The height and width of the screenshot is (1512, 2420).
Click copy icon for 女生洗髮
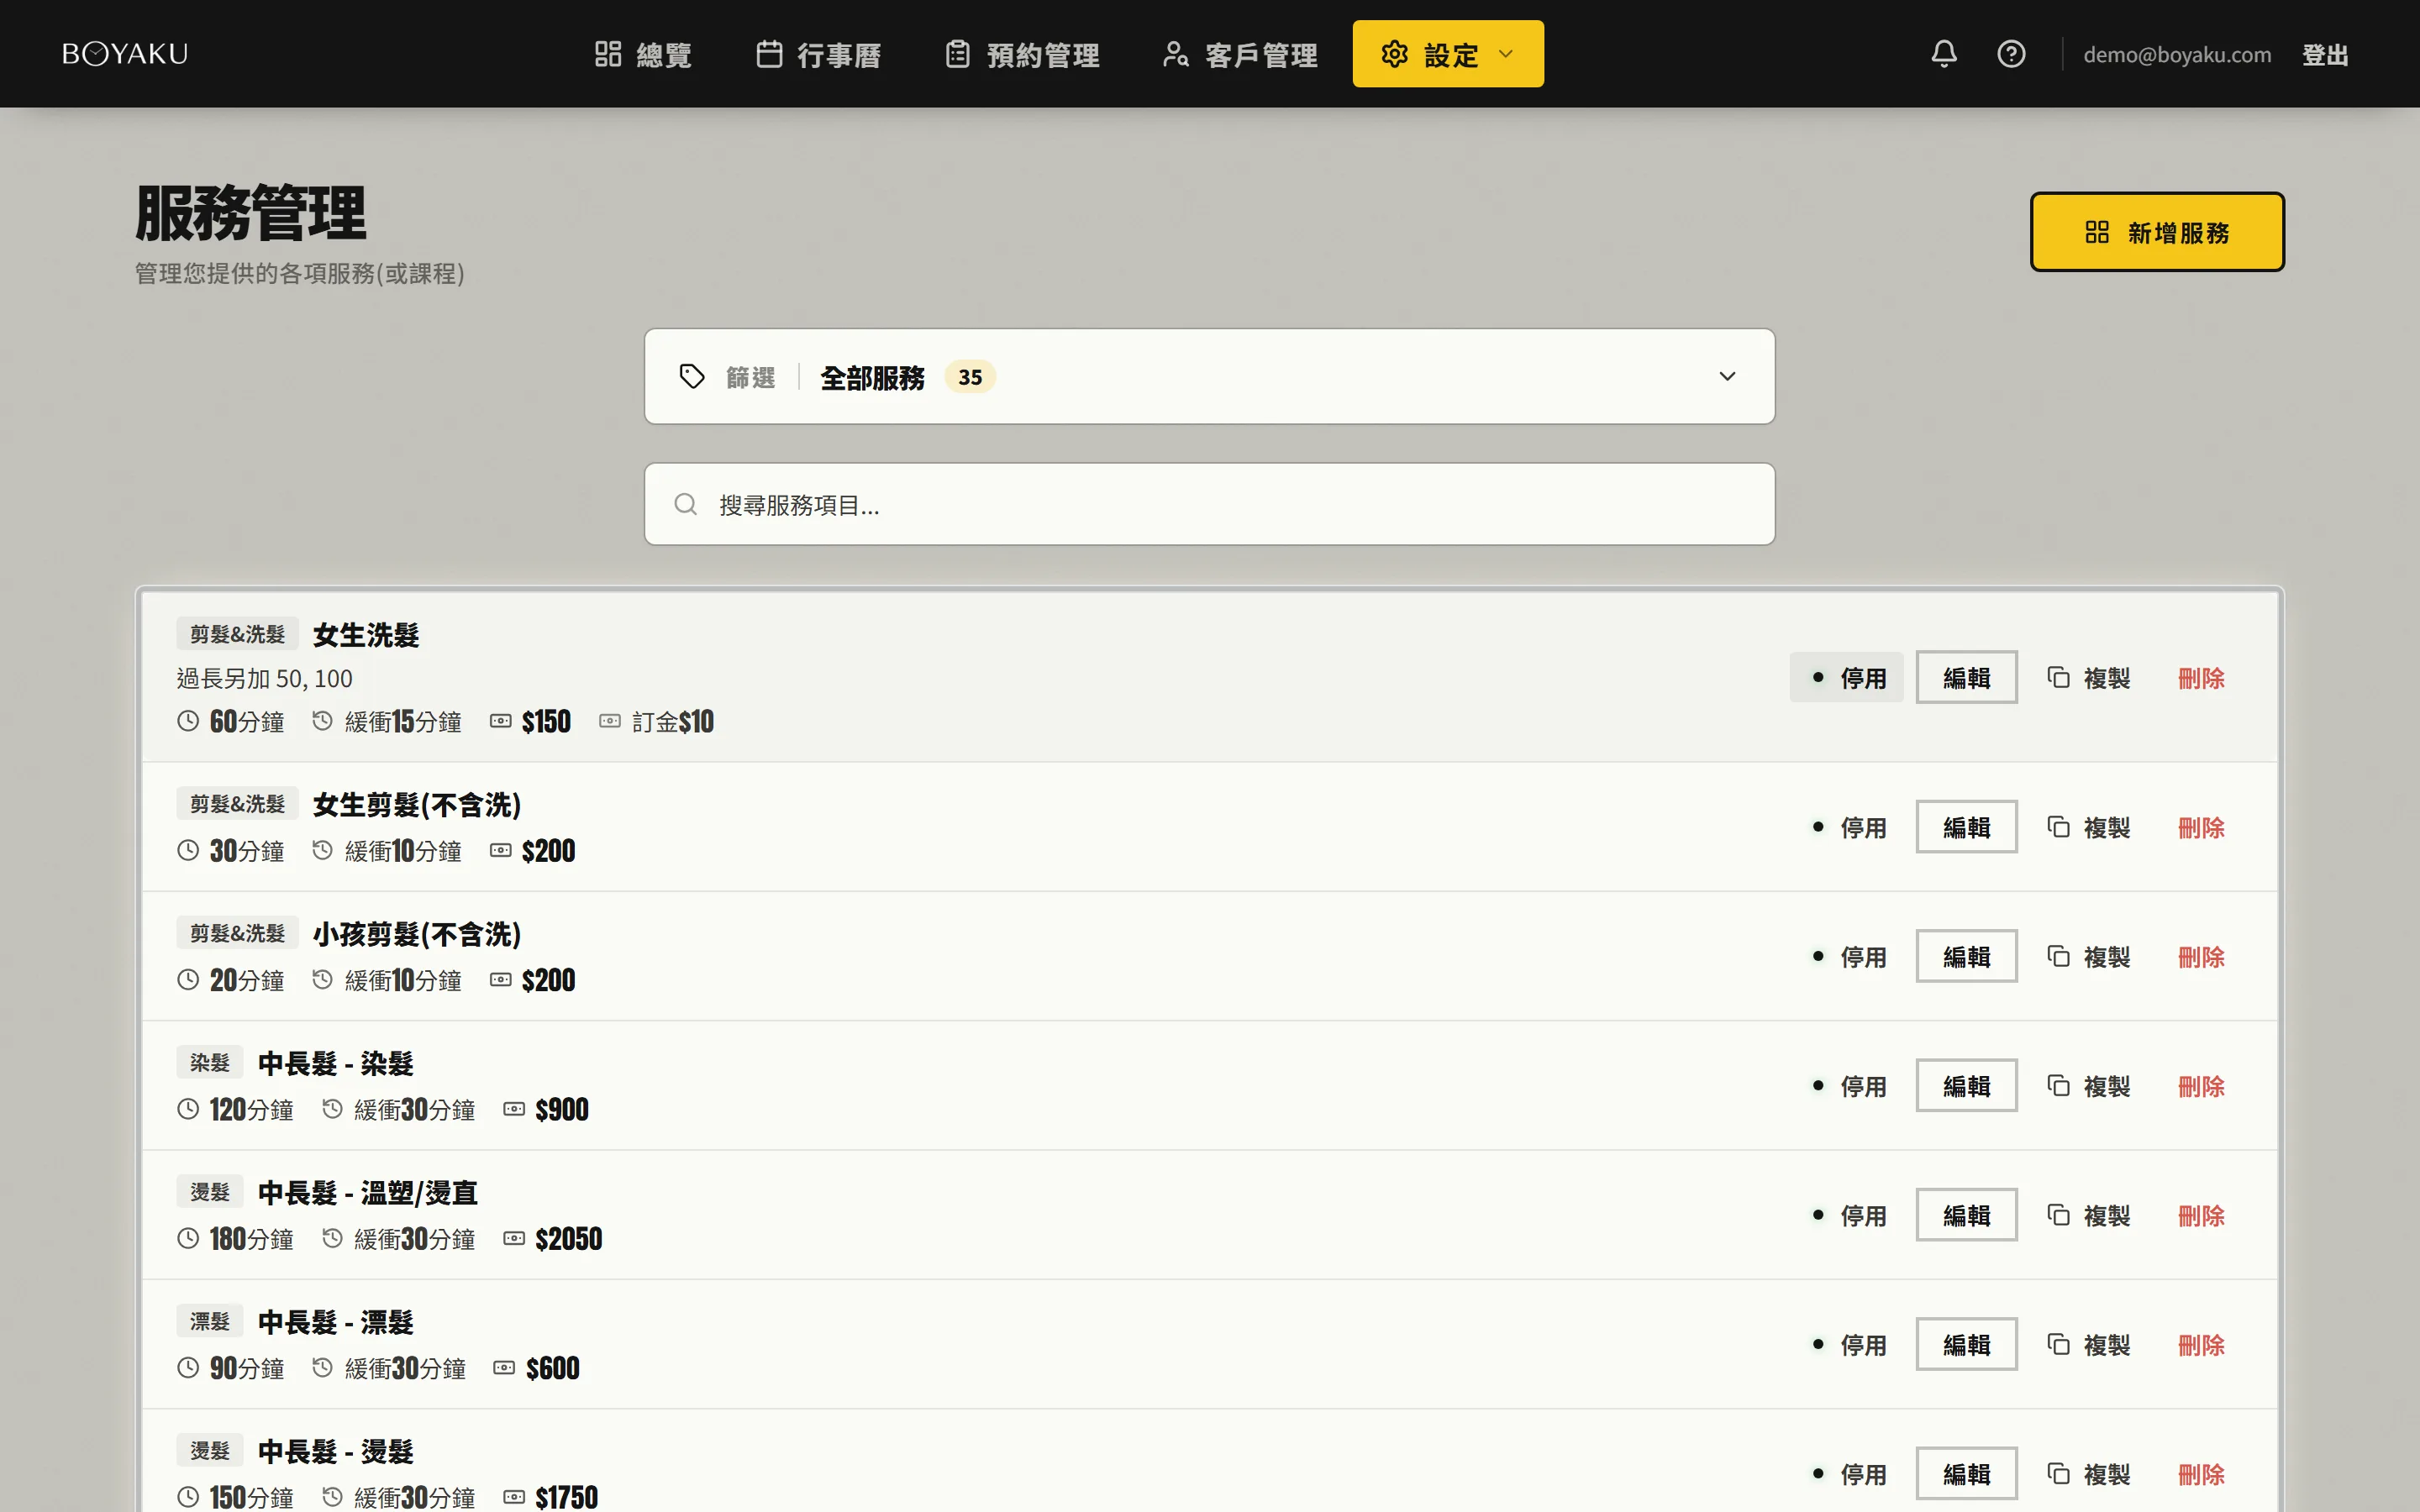pyautogui.click(x=2058, y=677)
